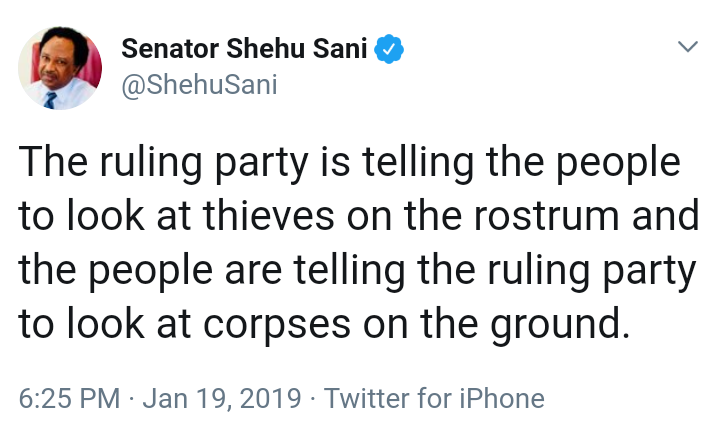Click the word 'Sani' in the display name
The image size is (720, 439).
339,49
